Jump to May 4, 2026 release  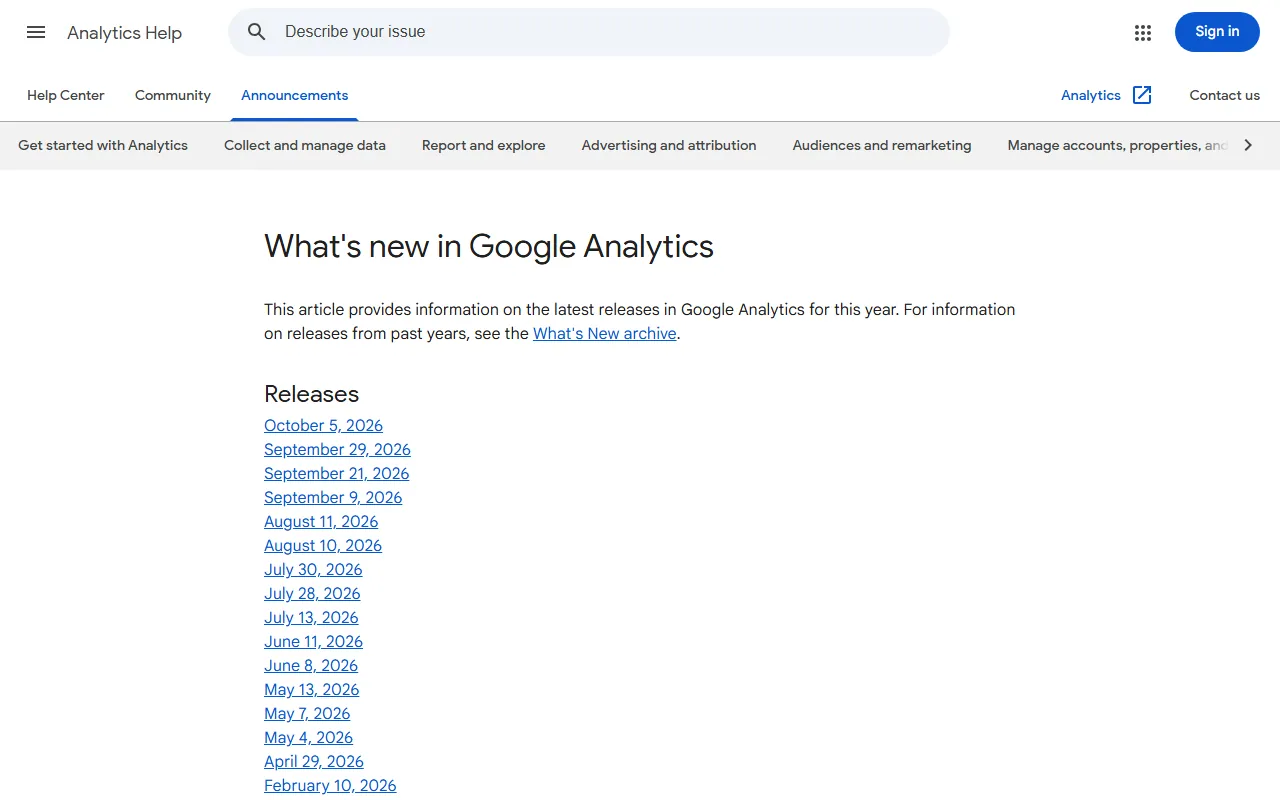(308, 737)
